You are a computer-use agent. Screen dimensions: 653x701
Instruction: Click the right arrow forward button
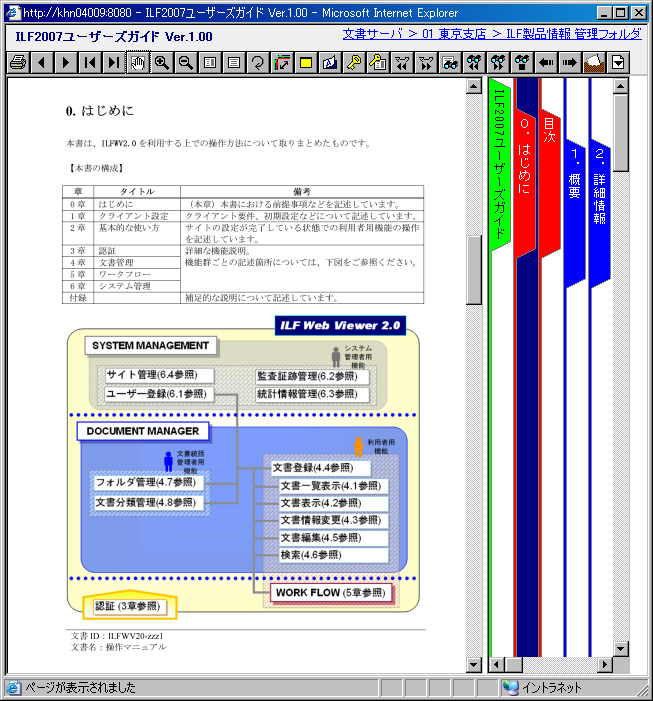click(570, 63)
